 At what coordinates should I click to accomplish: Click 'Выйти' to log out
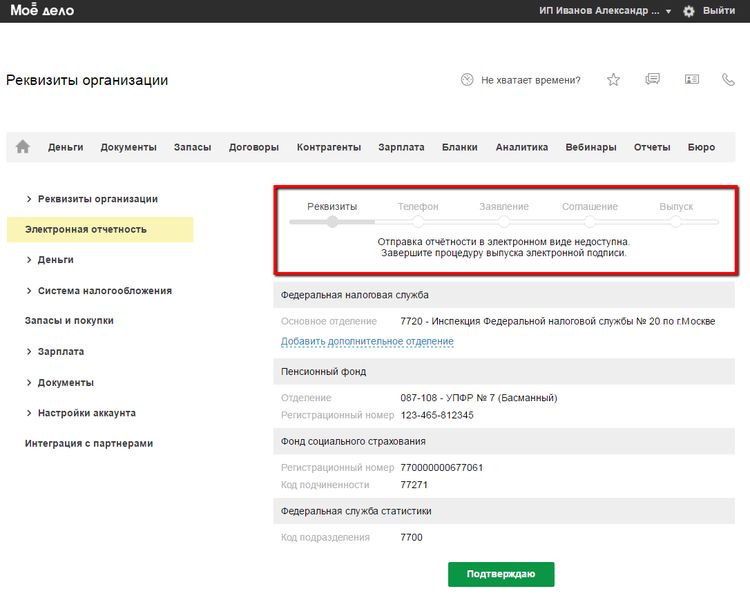click(x=718, y=11)
